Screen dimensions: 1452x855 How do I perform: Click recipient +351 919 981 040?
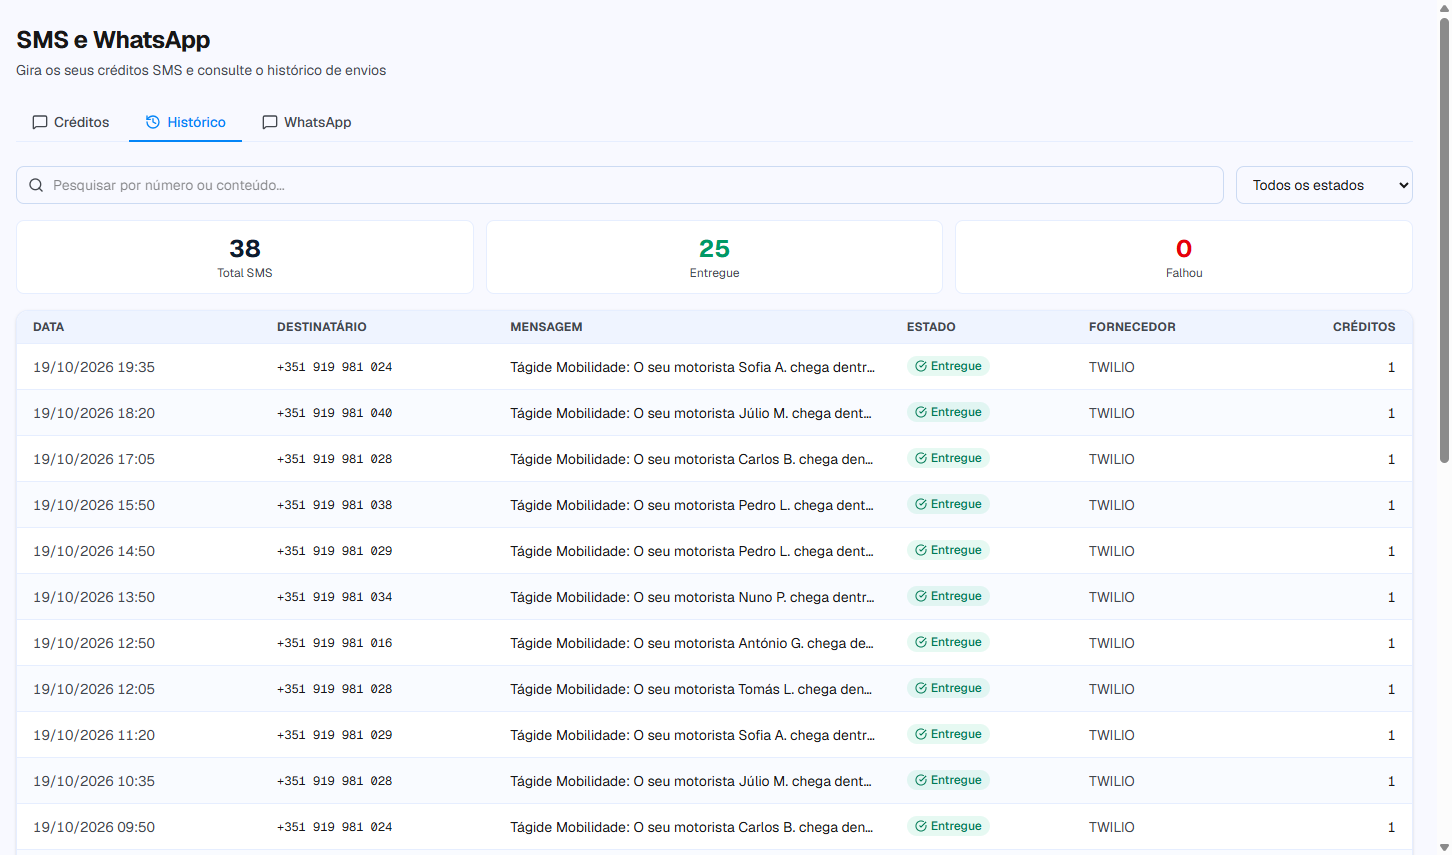[x=335, y=413]
